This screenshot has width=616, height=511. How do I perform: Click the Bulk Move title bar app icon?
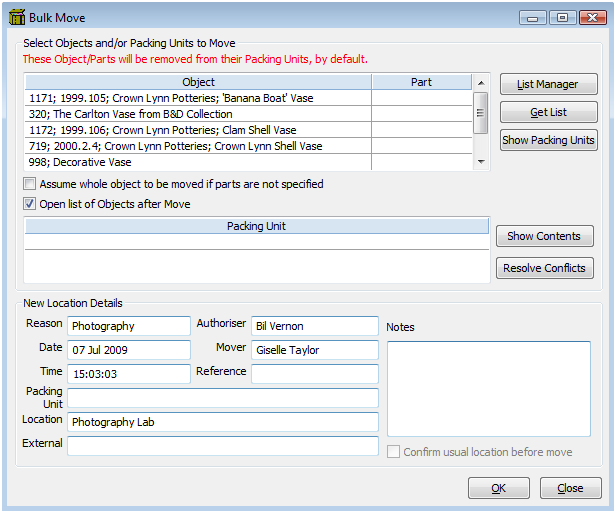click(x=17, y=17)
